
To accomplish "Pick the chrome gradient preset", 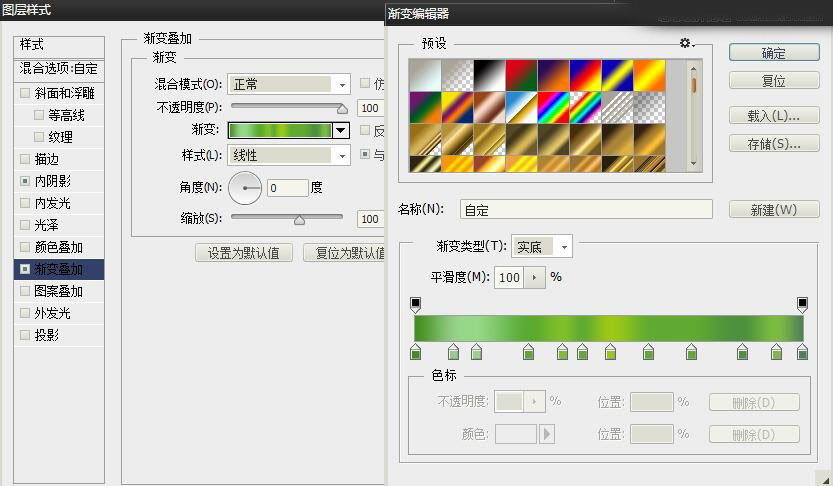I will coord(521,107).
